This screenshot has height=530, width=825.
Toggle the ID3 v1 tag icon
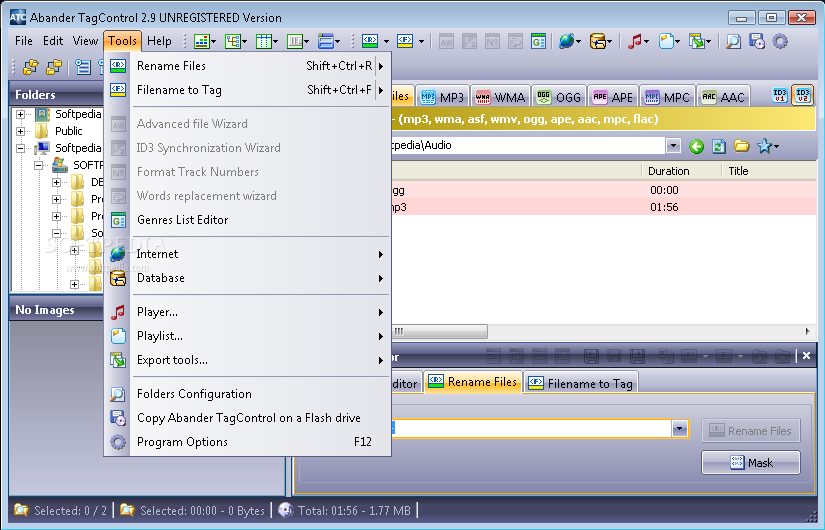coord(780,95)
